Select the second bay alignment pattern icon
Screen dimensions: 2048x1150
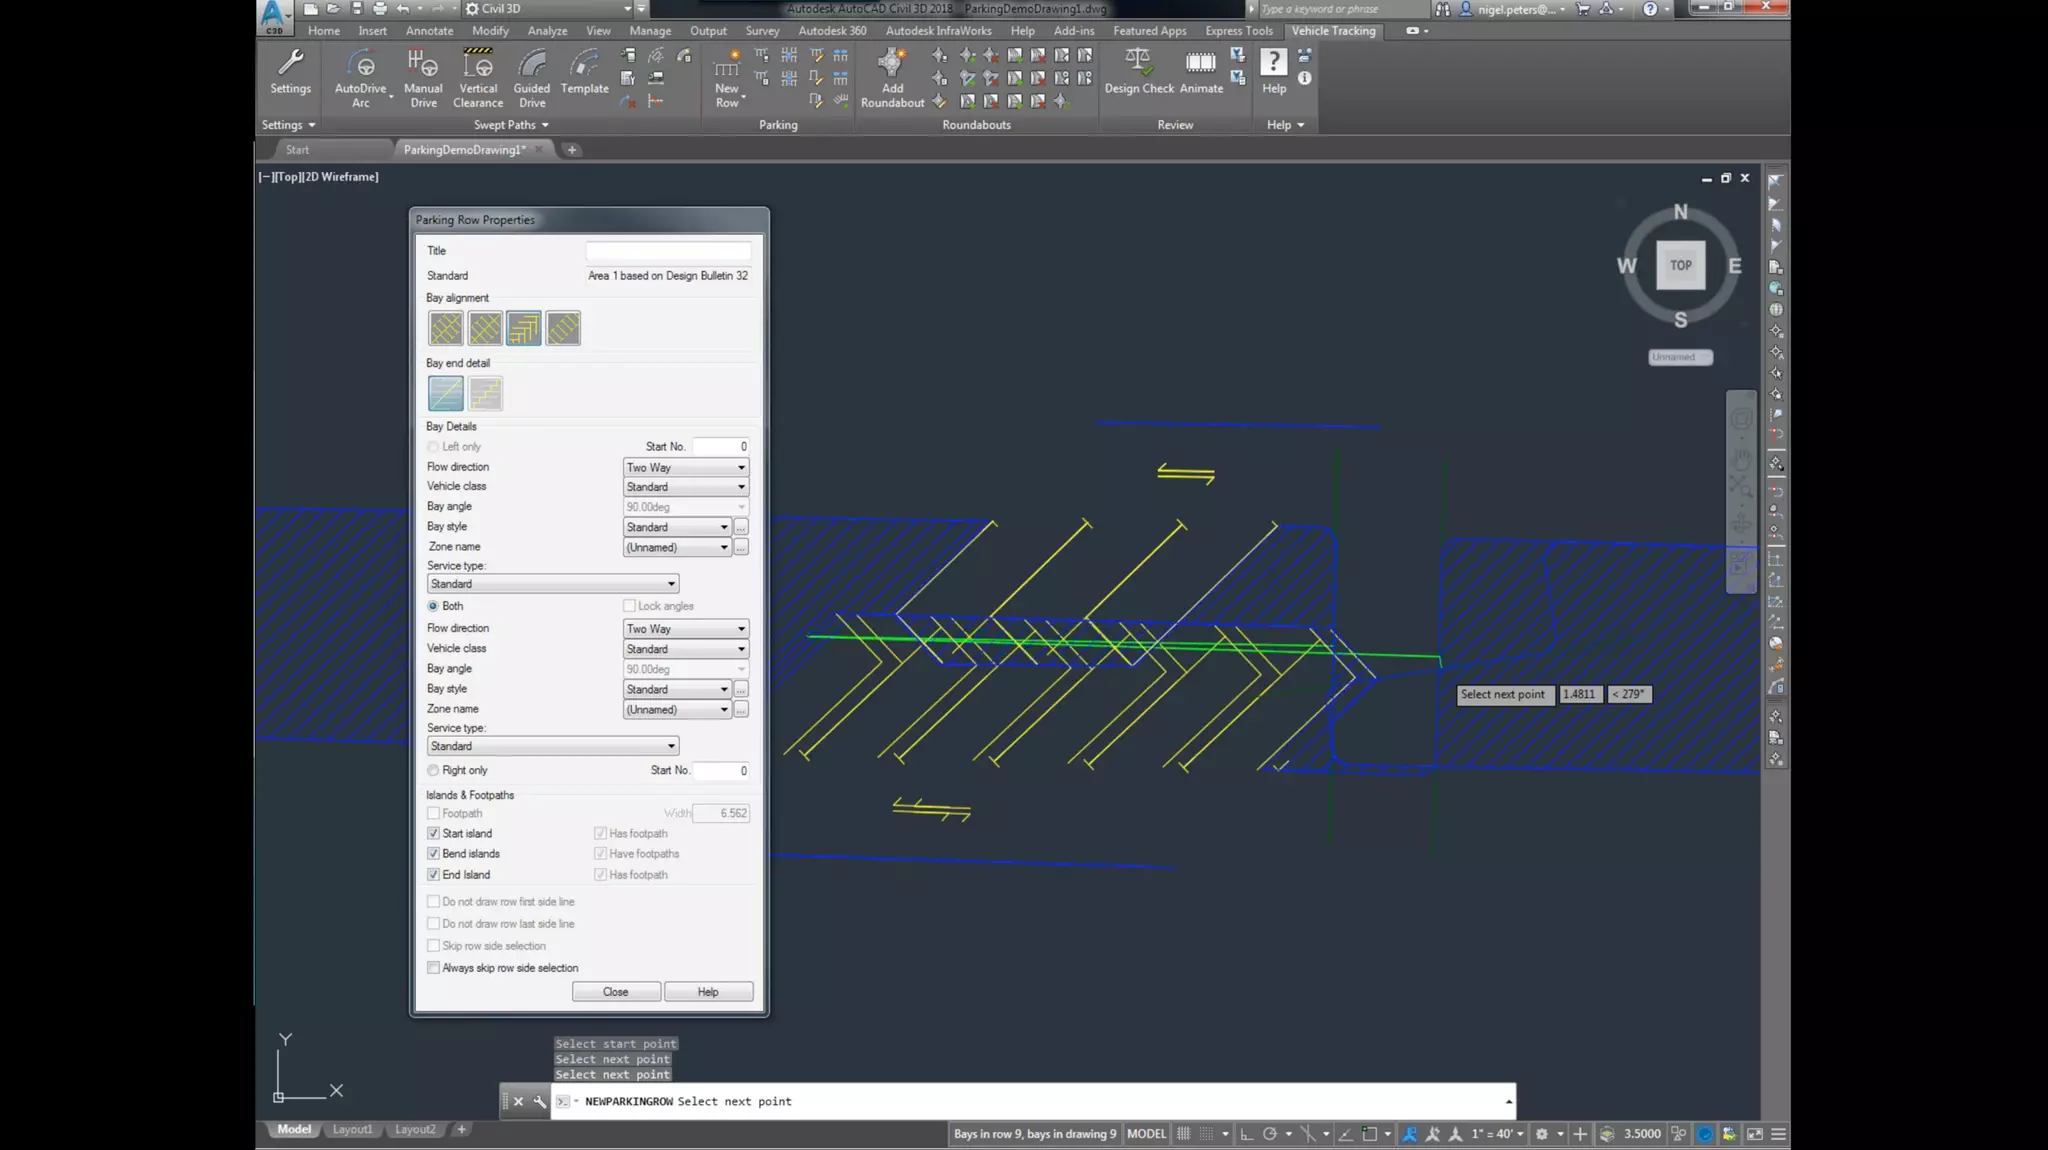click(x=484, y=328)
